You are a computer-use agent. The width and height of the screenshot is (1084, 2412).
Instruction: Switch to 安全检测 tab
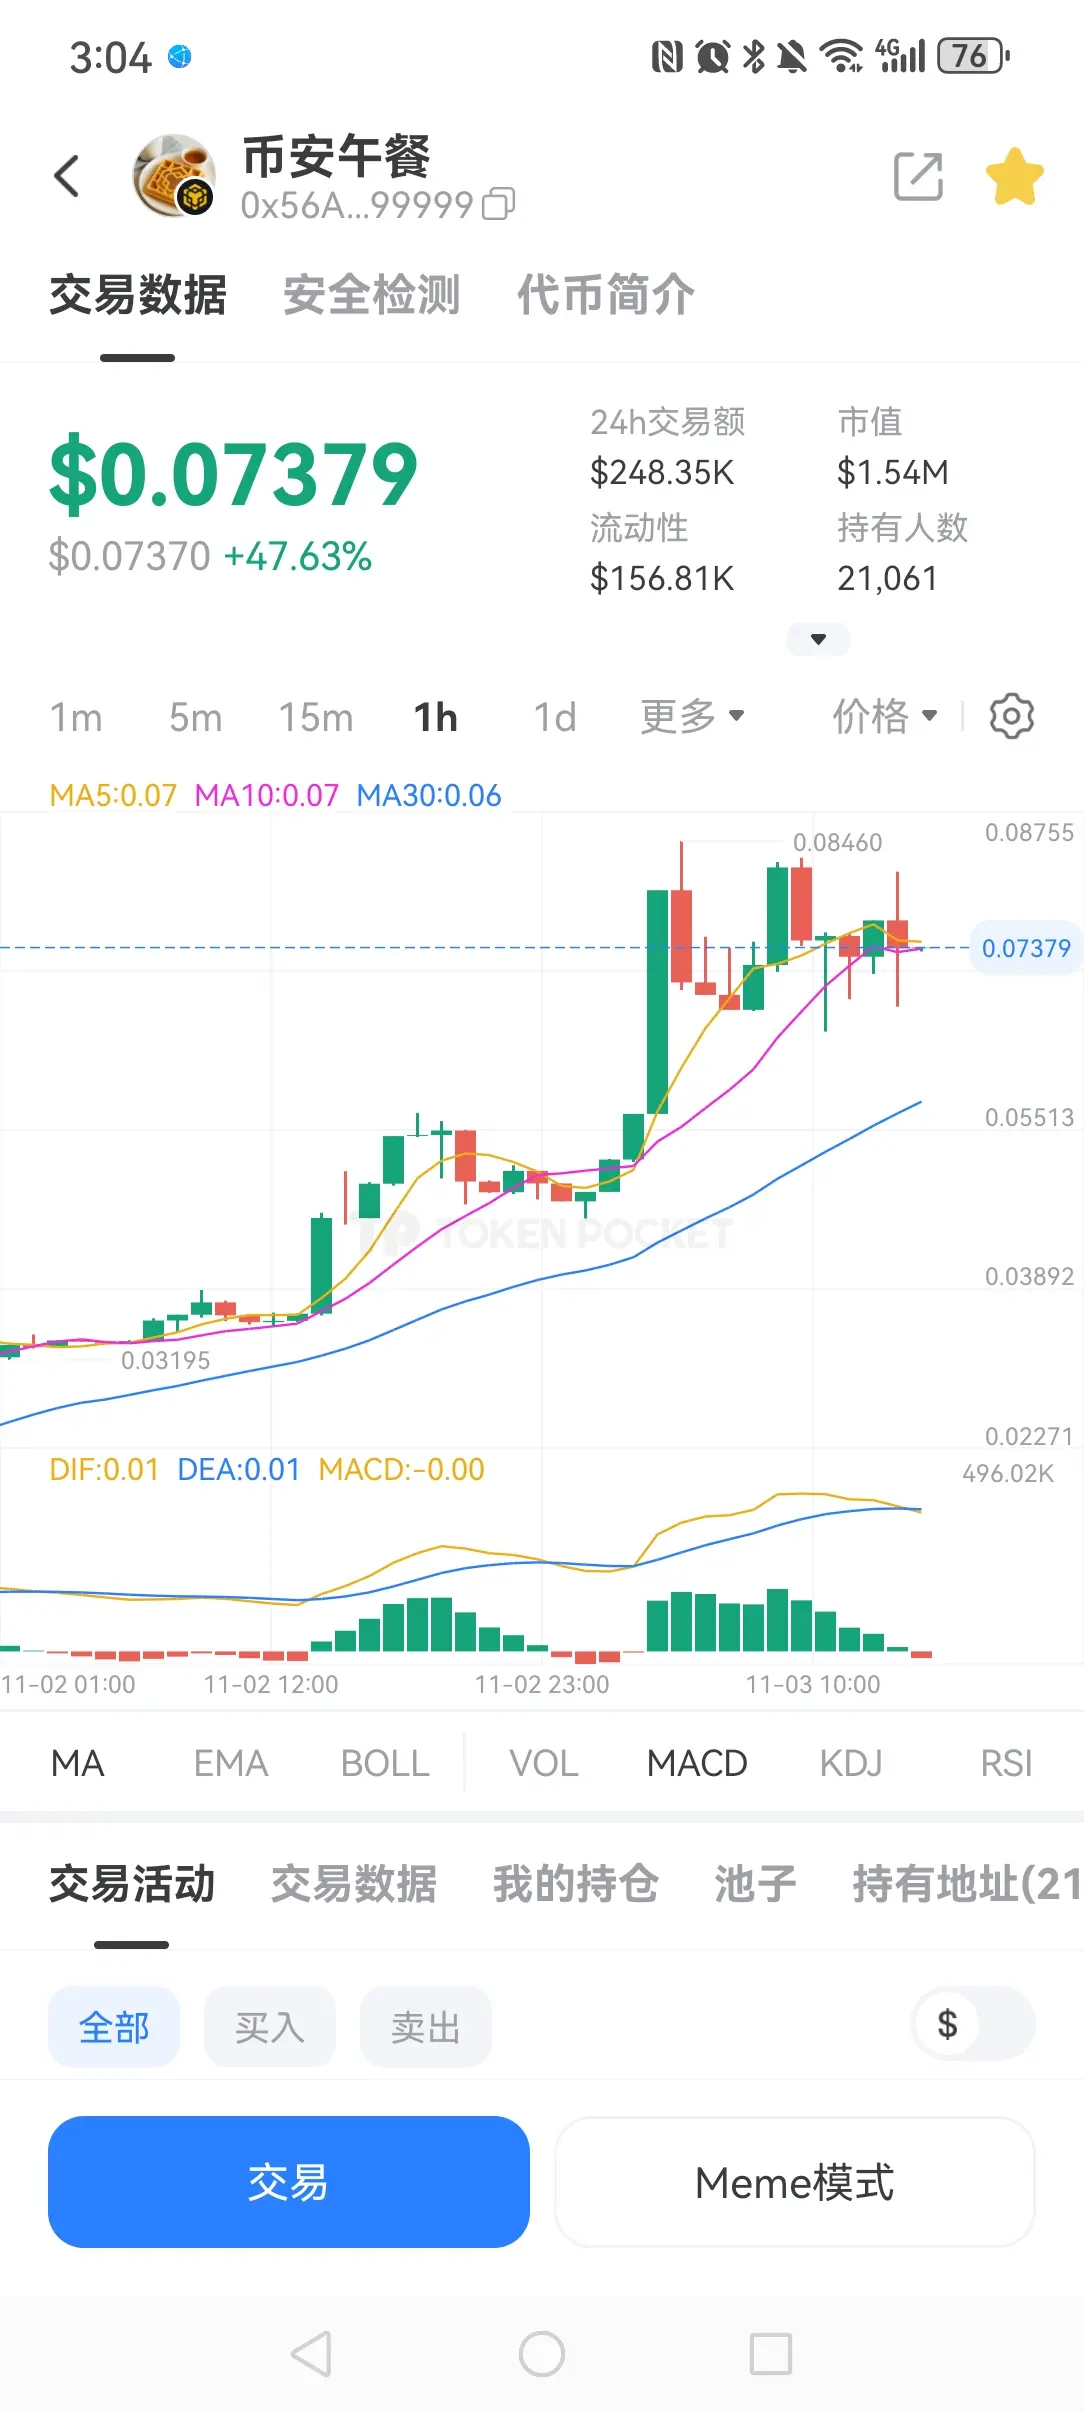pyautogui.click(x=371, y=295)
